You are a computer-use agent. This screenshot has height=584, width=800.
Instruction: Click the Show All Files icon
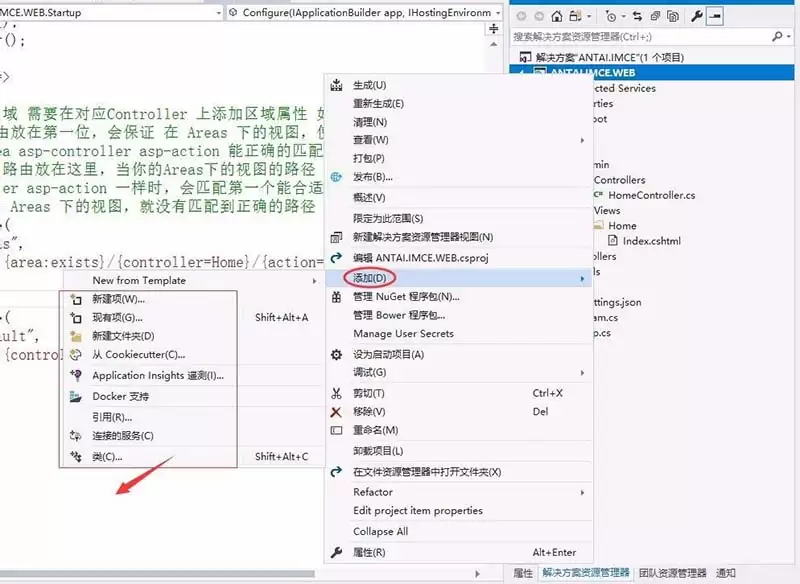tap(671, 17)
